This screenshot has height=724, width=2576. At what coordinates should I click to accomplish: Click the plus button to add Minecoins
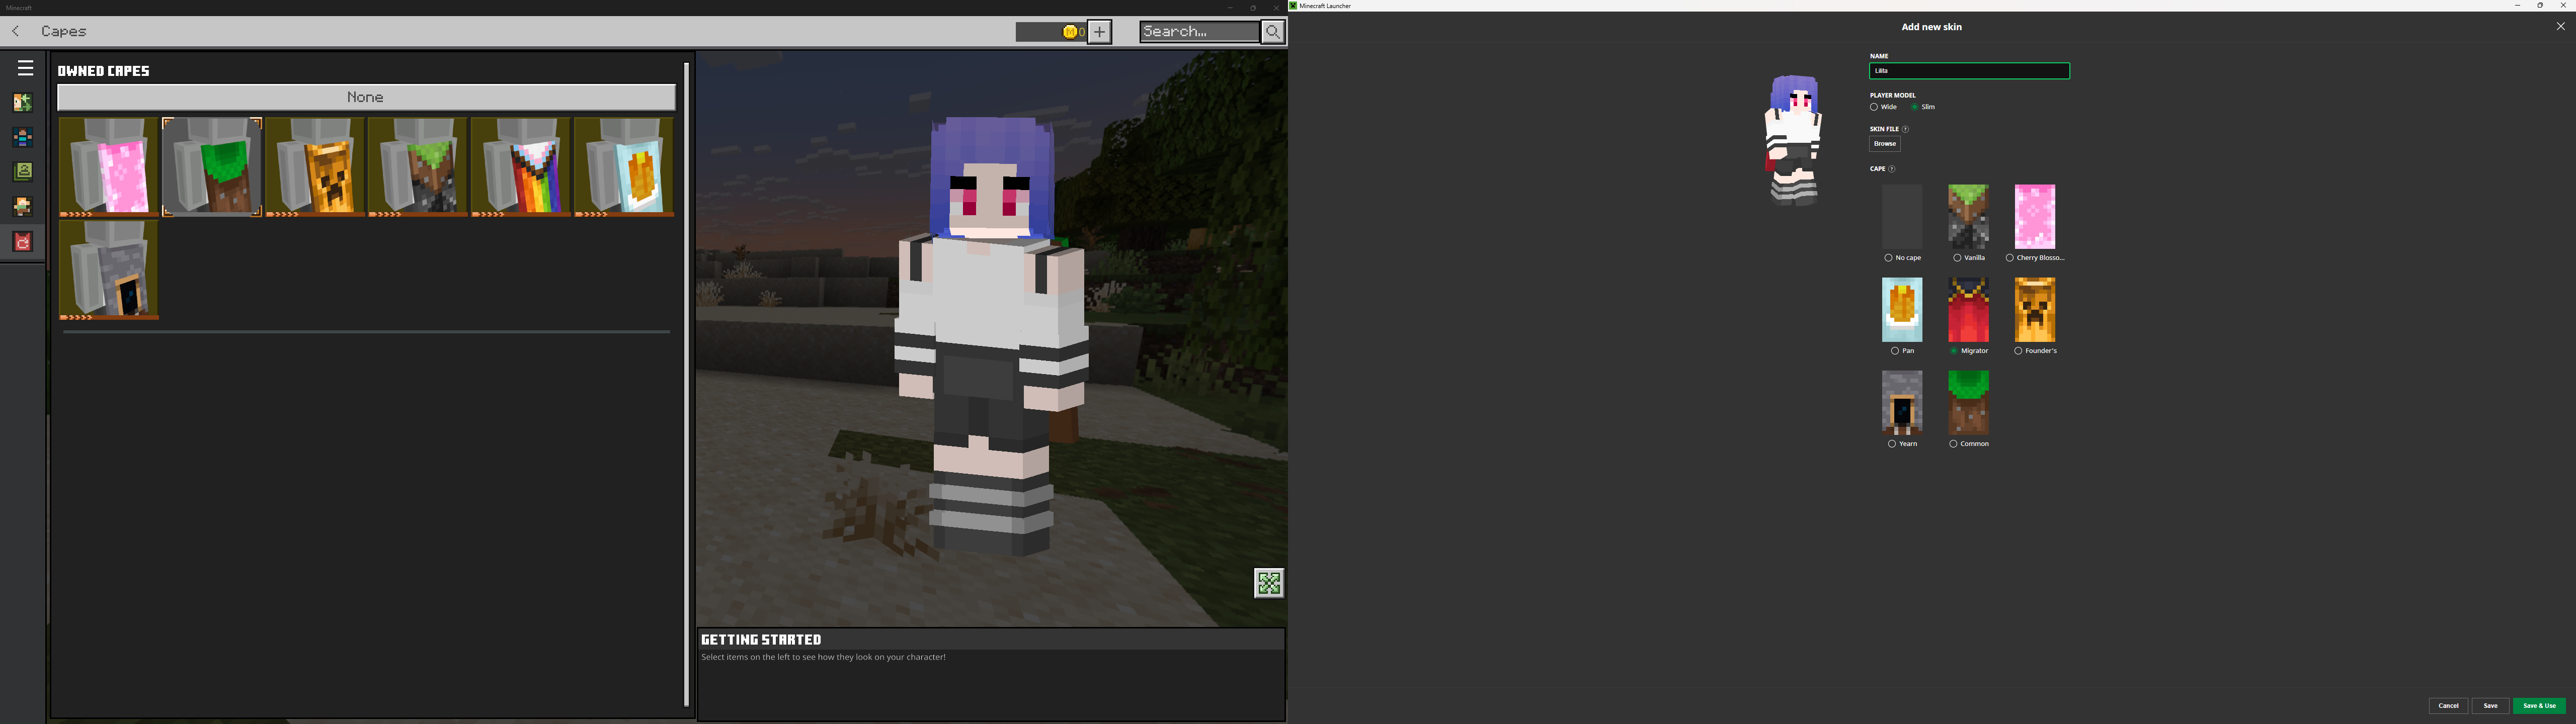pos(1099,32)
